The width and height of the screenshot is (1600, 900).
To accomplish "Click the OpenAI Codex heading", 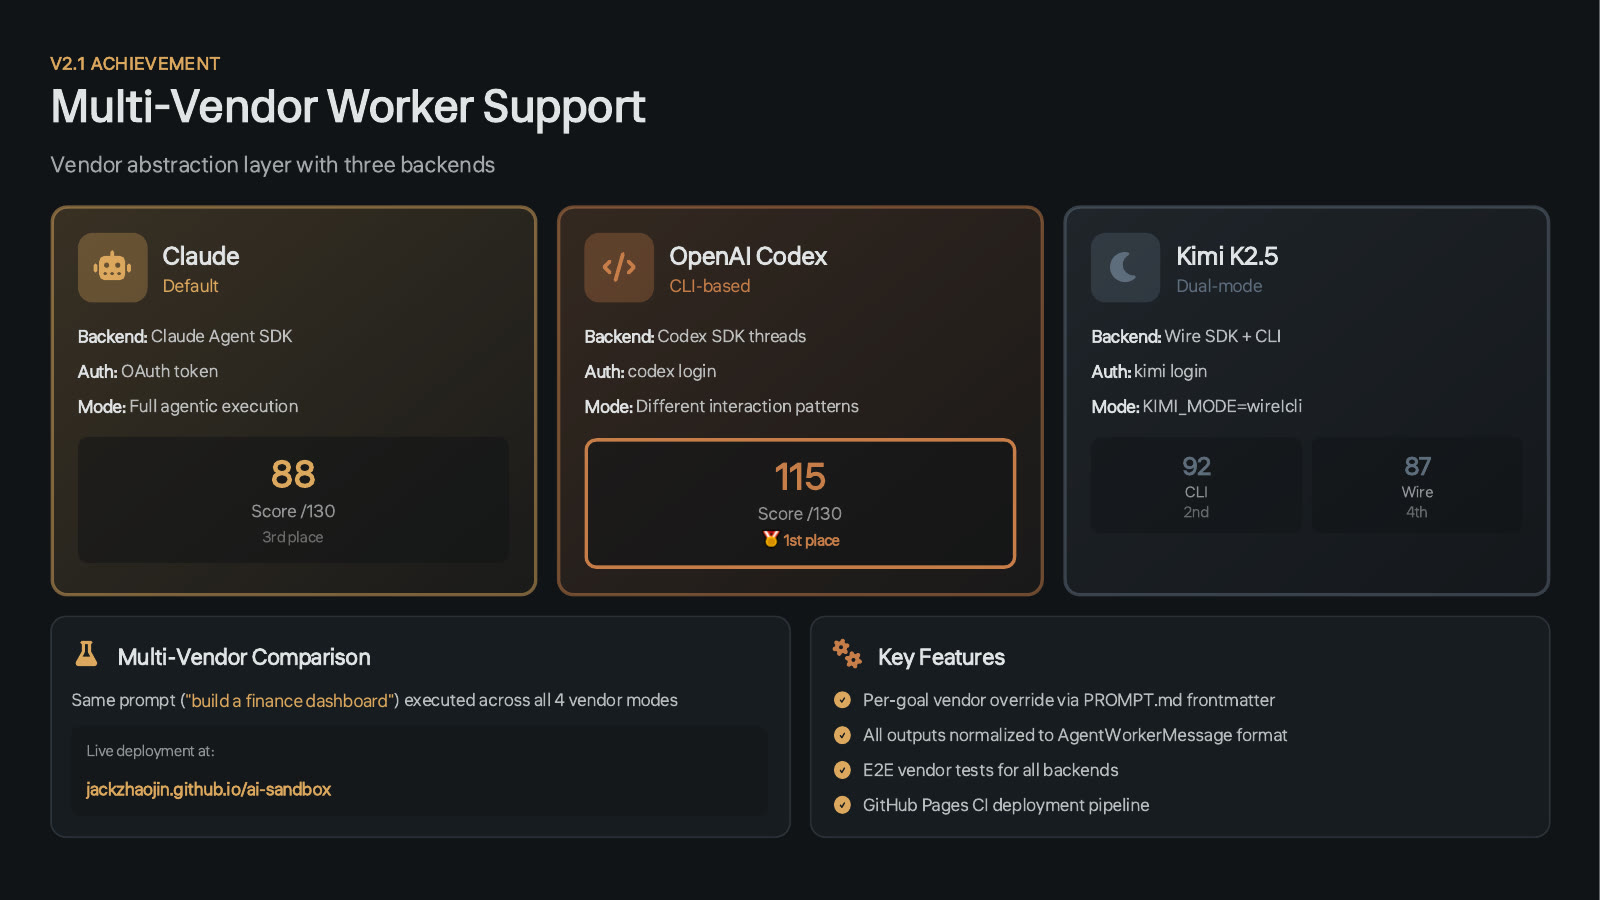I will coord(748,256).
